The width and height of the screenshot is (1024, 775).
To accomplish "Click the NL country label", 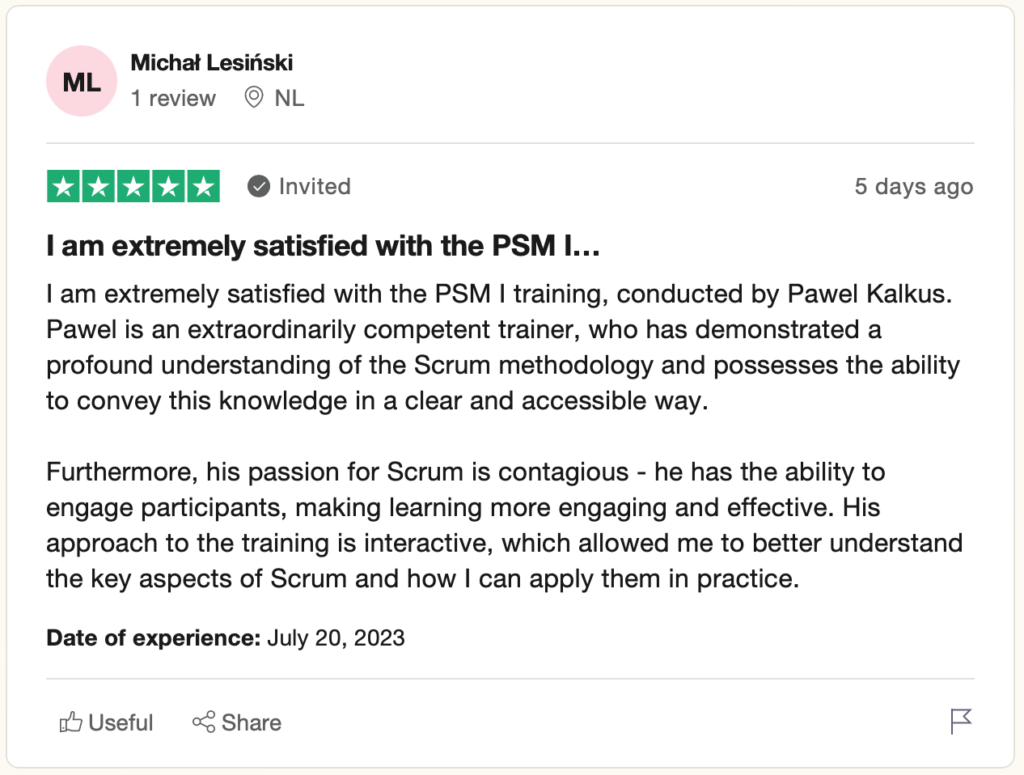I will pyautogui.click(x=289, y=98).
